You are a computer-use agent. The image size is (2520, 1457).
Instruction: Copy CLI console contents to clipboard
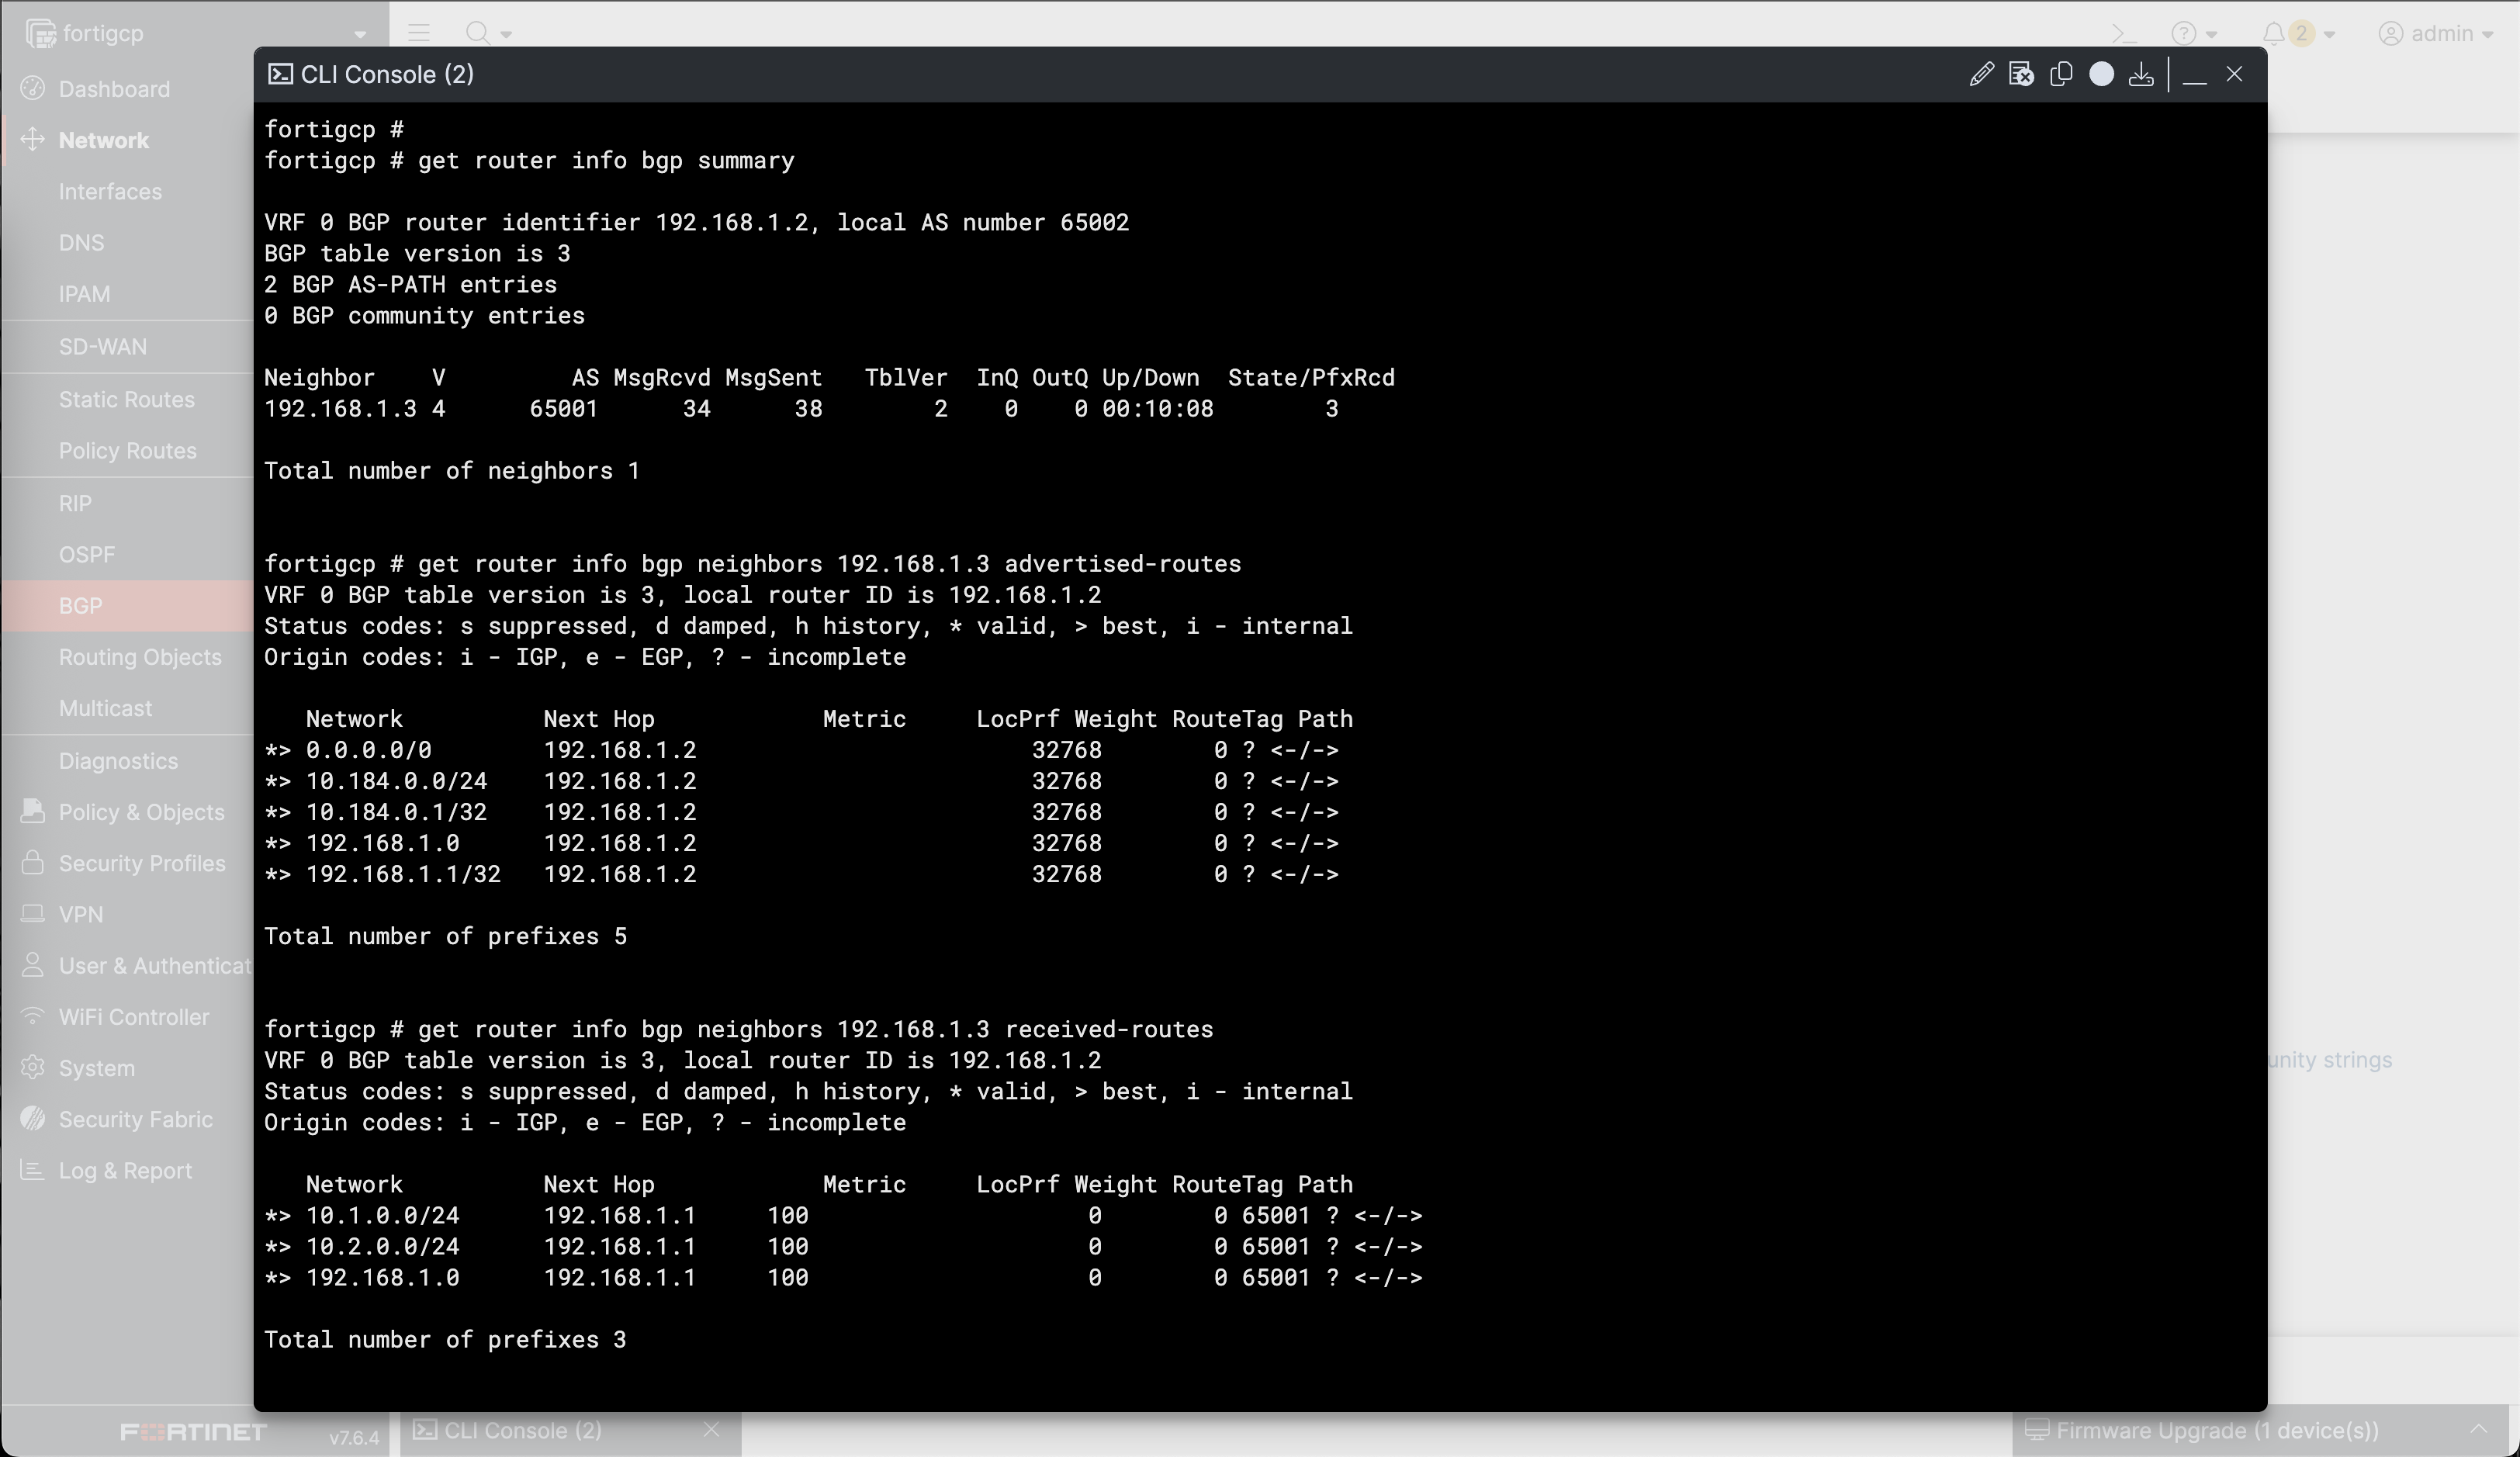pos(2061,75)
